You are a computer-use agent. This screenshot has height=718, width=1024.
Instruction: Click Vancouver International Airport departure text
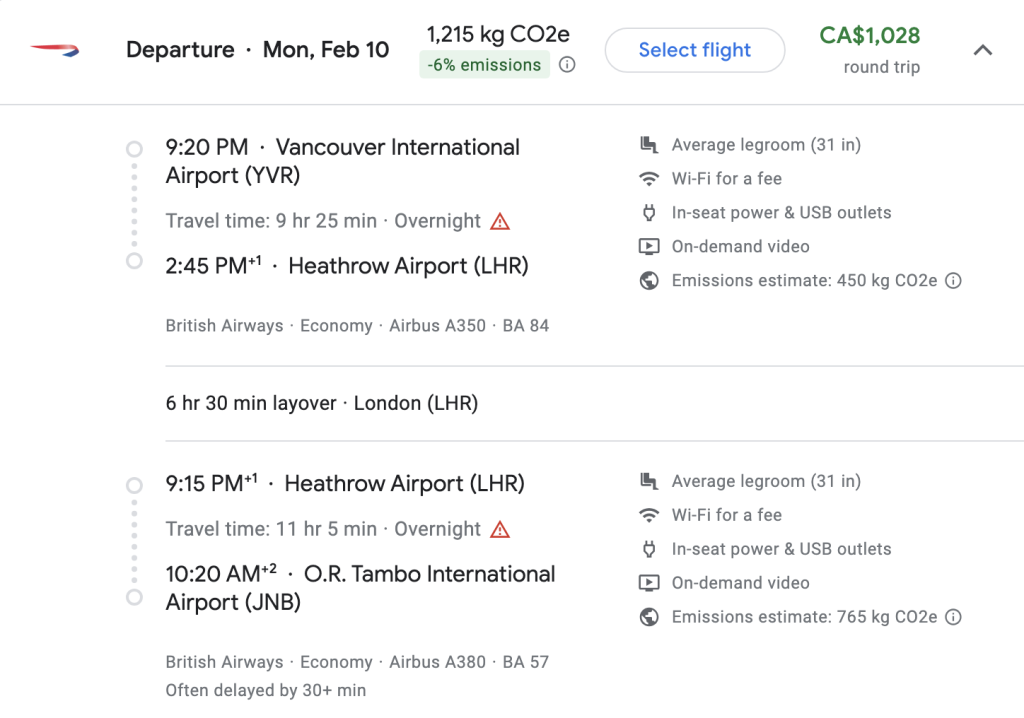pos(342,161)
